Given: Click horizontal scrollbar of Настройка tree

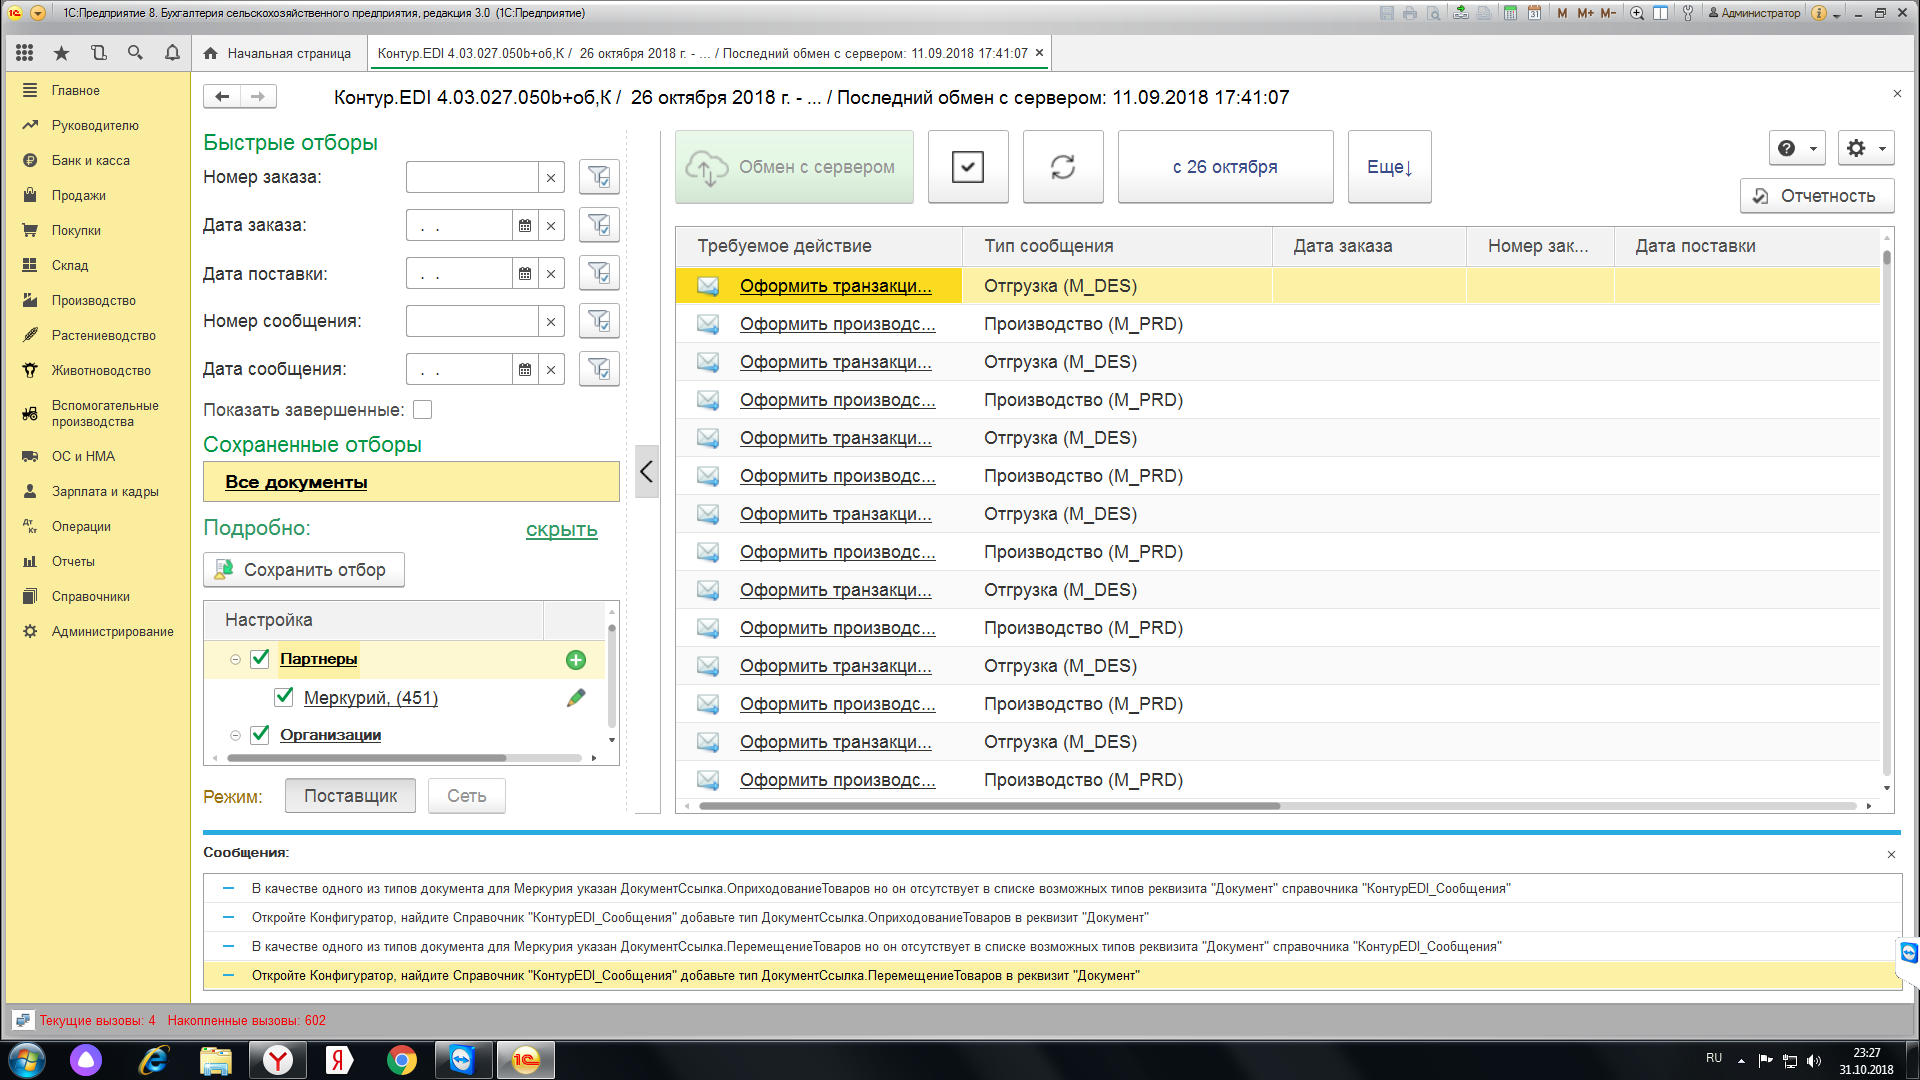Looking at the screenshot, I should click(x=366, y=758).
